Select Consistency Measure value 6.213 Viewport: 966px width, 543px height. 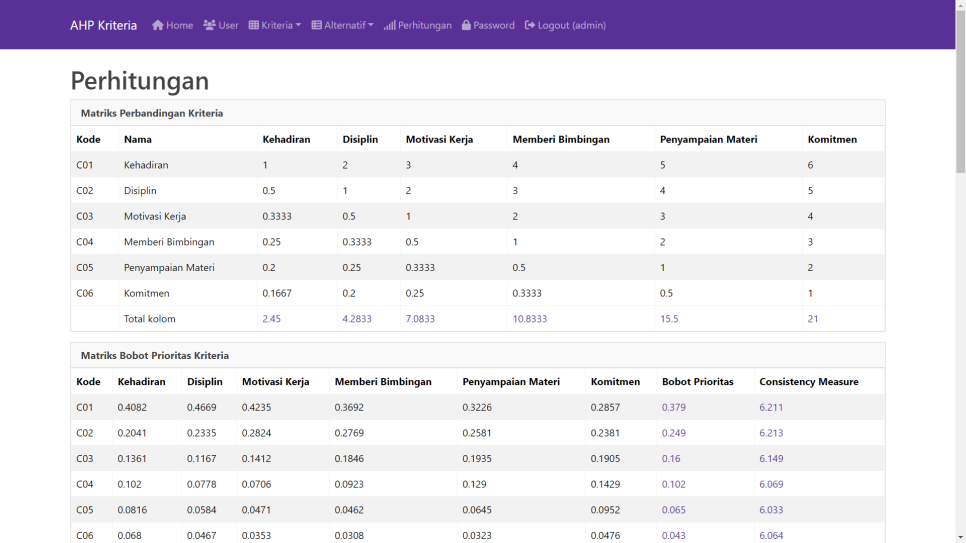pyautogui.click(x=771, y=433)
